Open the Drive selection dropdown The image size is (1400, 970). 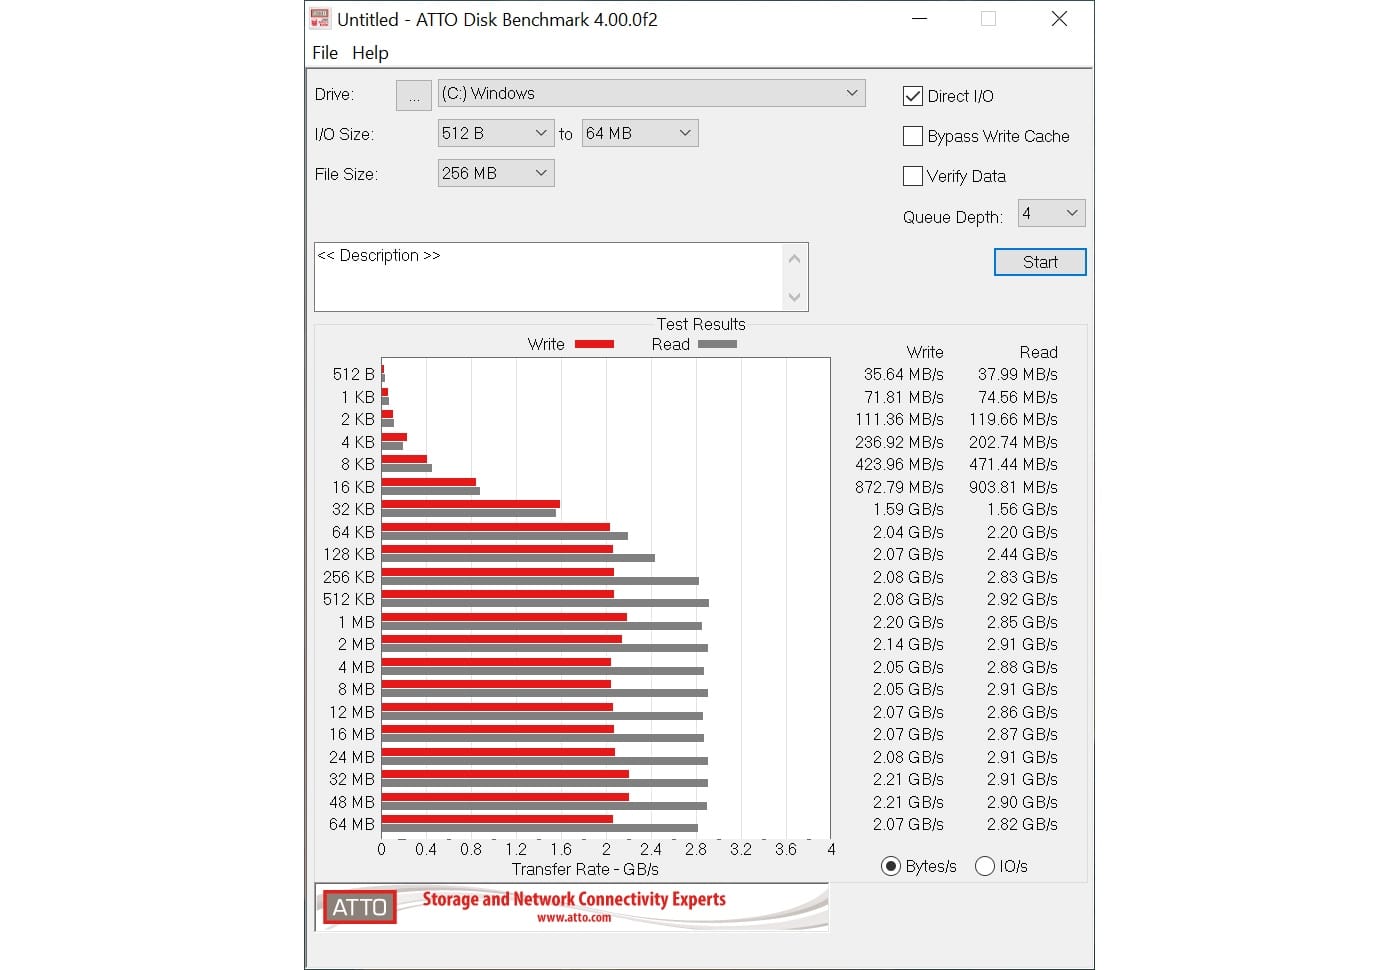pyautogui.click(x=651, y=93)
